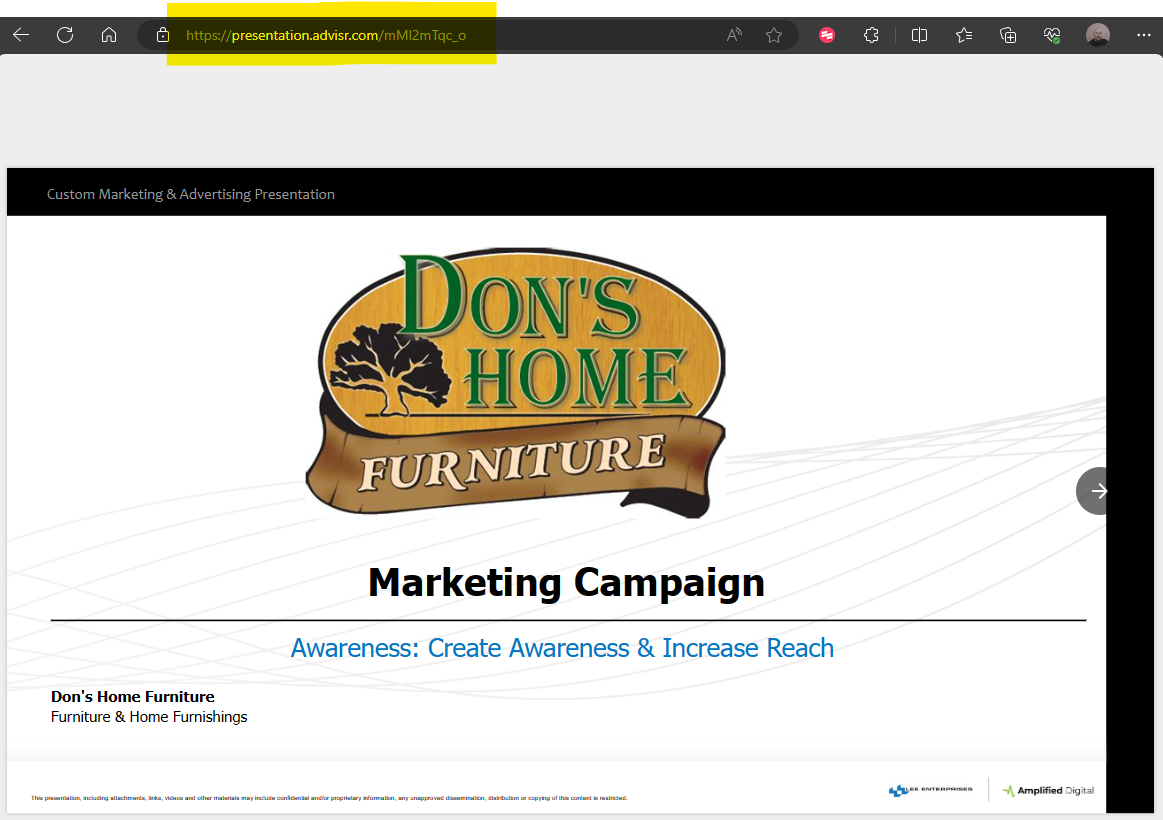The width and height of the screenshot is (1163, 820).
Task: Open Browser essentials heart icon
Action: coord(1052,35)
